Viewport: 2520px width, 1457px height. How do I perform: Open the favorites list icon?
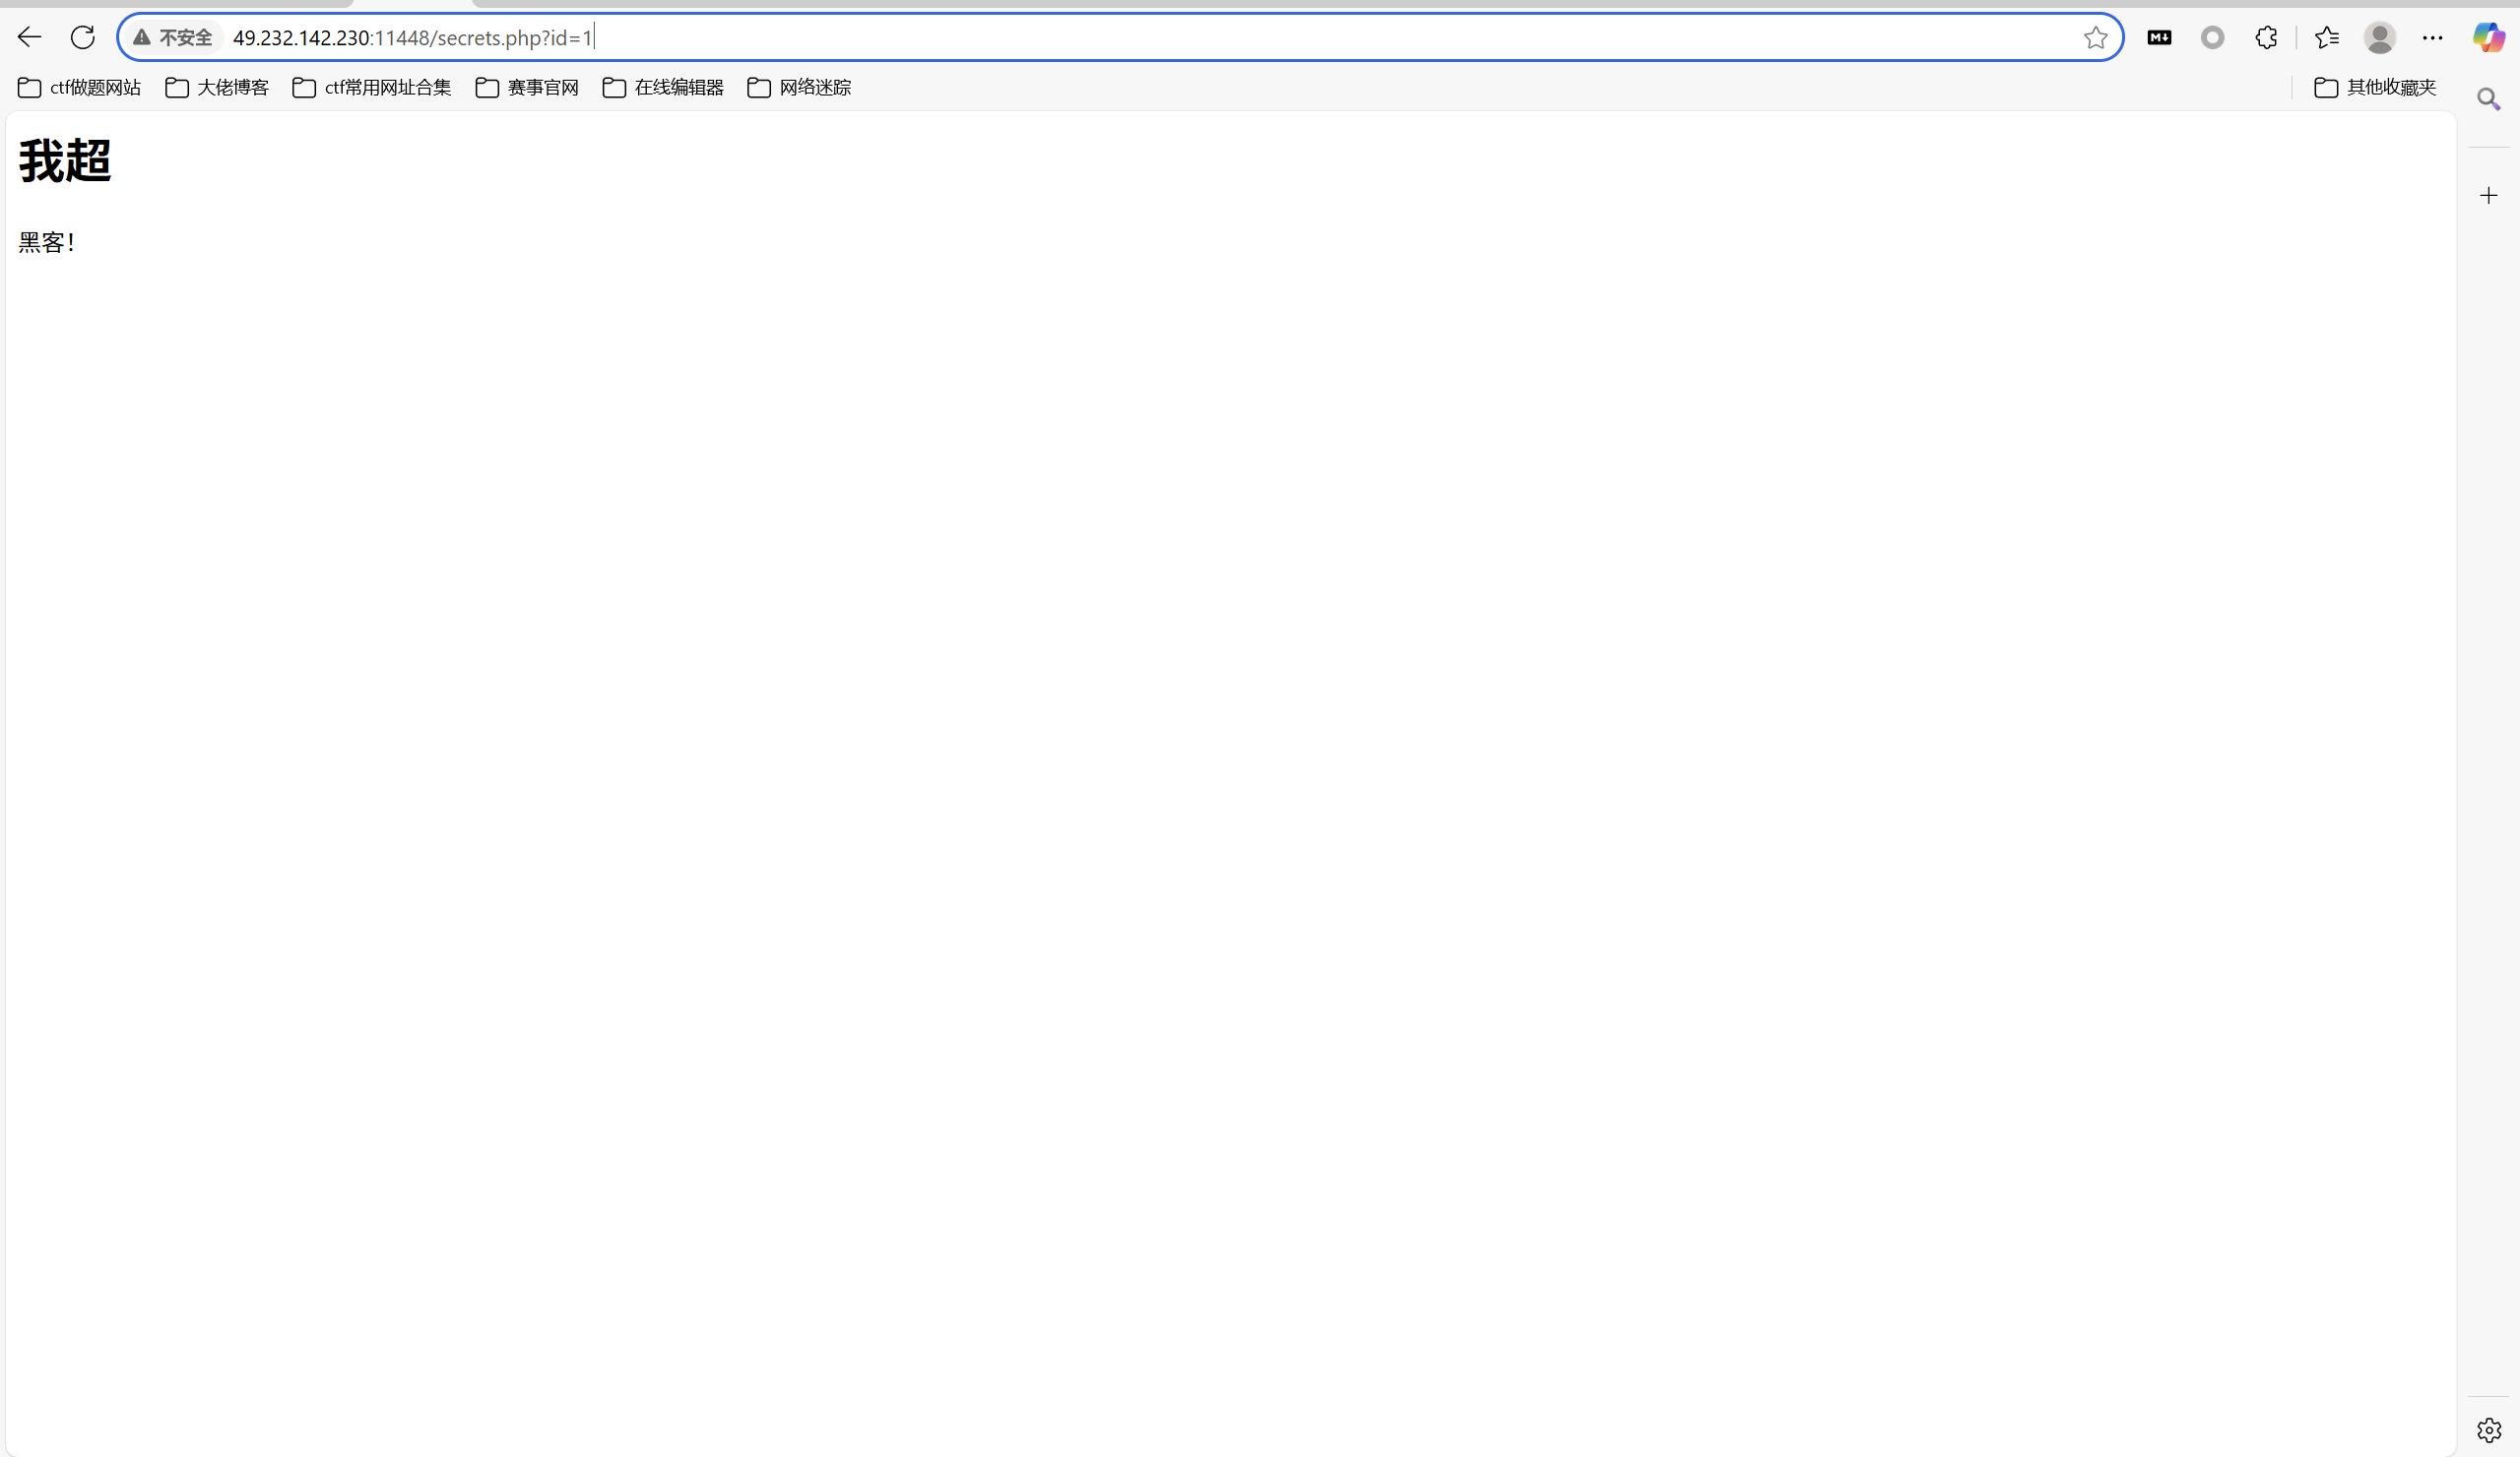coord(2327,38)
